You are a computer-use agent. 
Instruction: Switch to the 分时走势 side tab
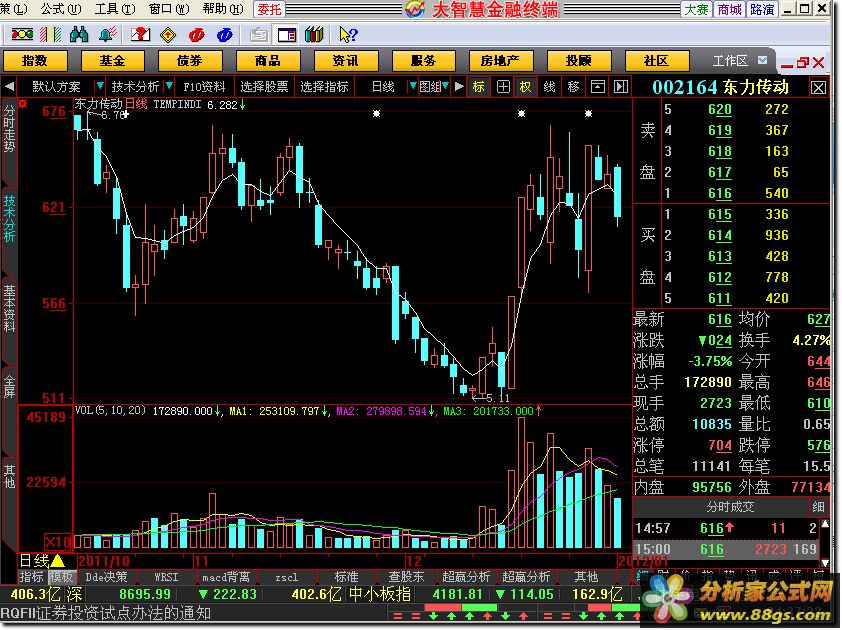[9, 129]
